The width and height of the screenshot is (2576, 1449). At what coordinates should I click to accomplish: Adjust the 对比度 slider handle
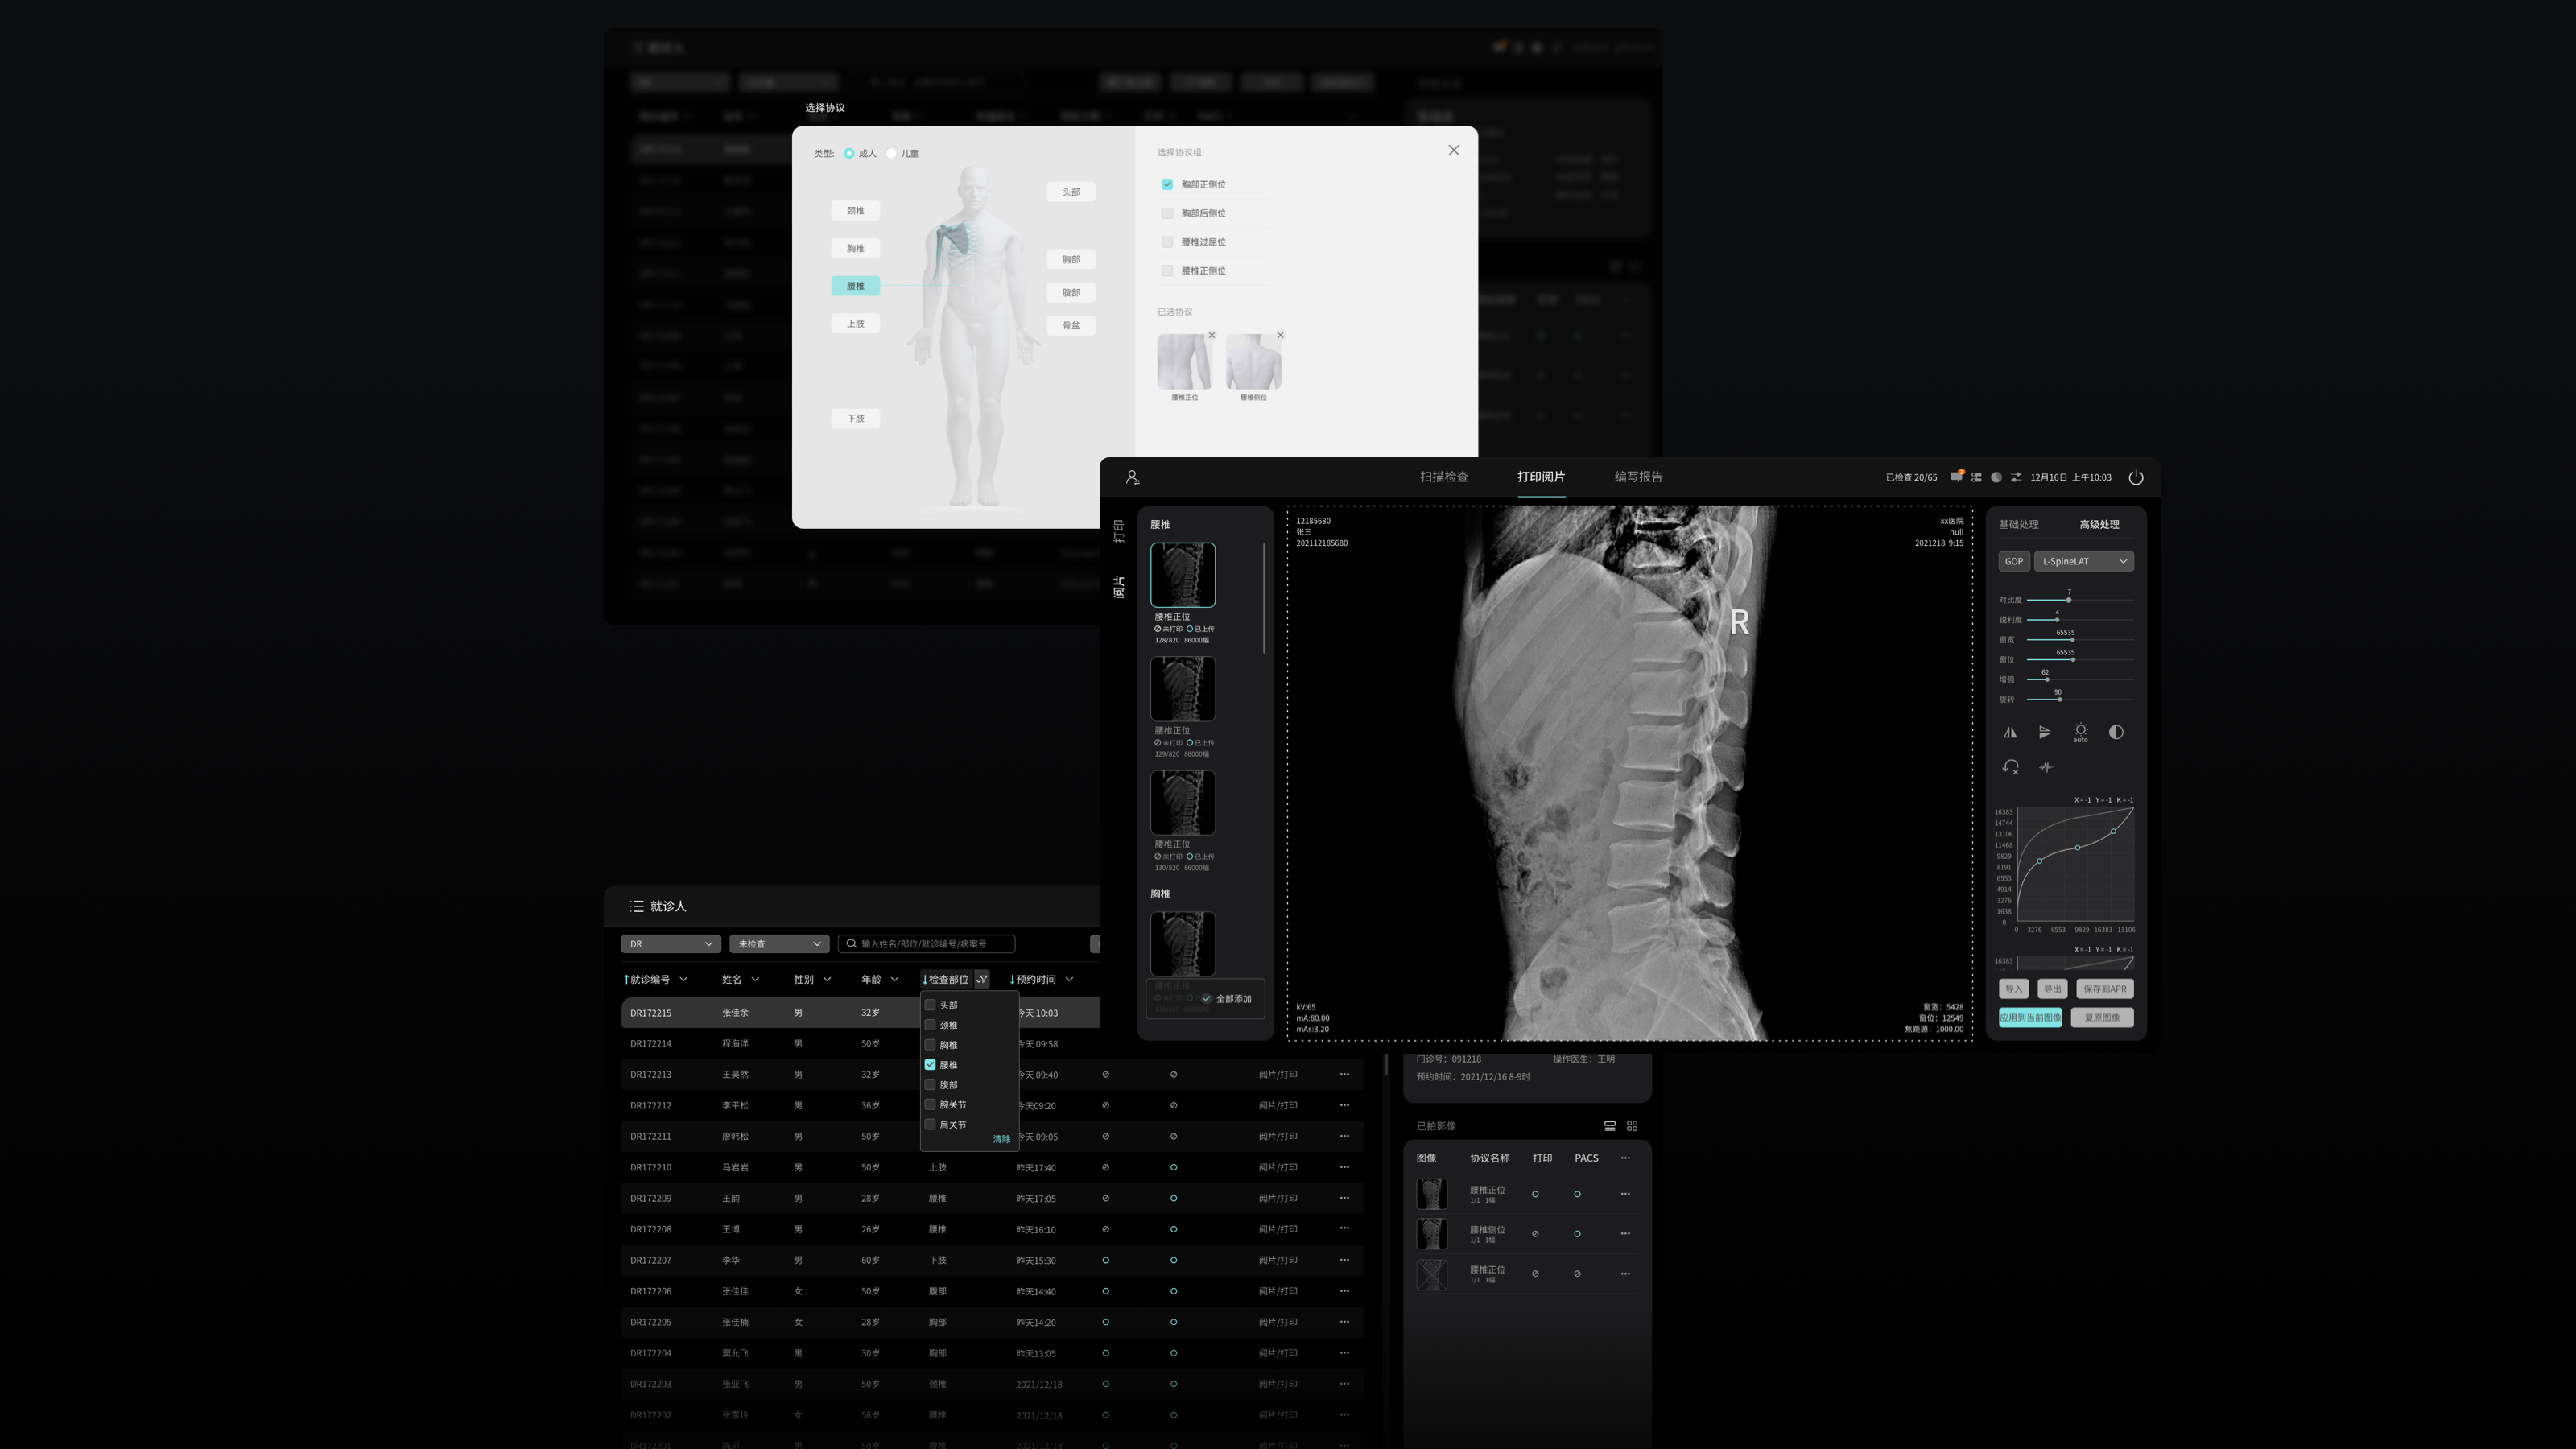pyautogui.click(x=2068, y=600)
